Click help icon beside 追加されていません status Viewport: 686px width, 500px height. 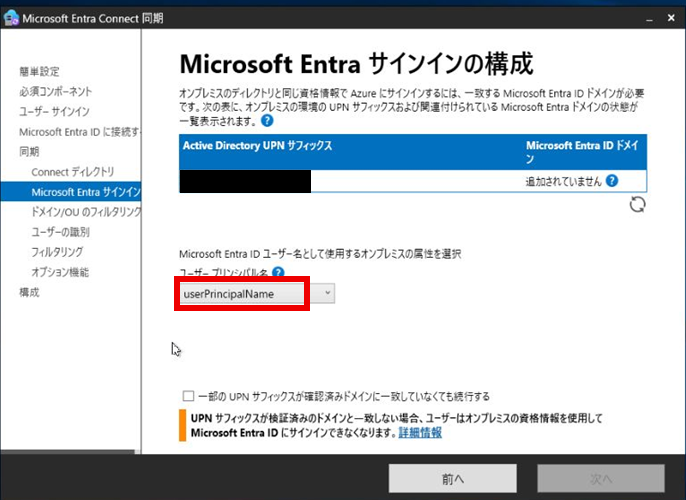coord(612,181)
